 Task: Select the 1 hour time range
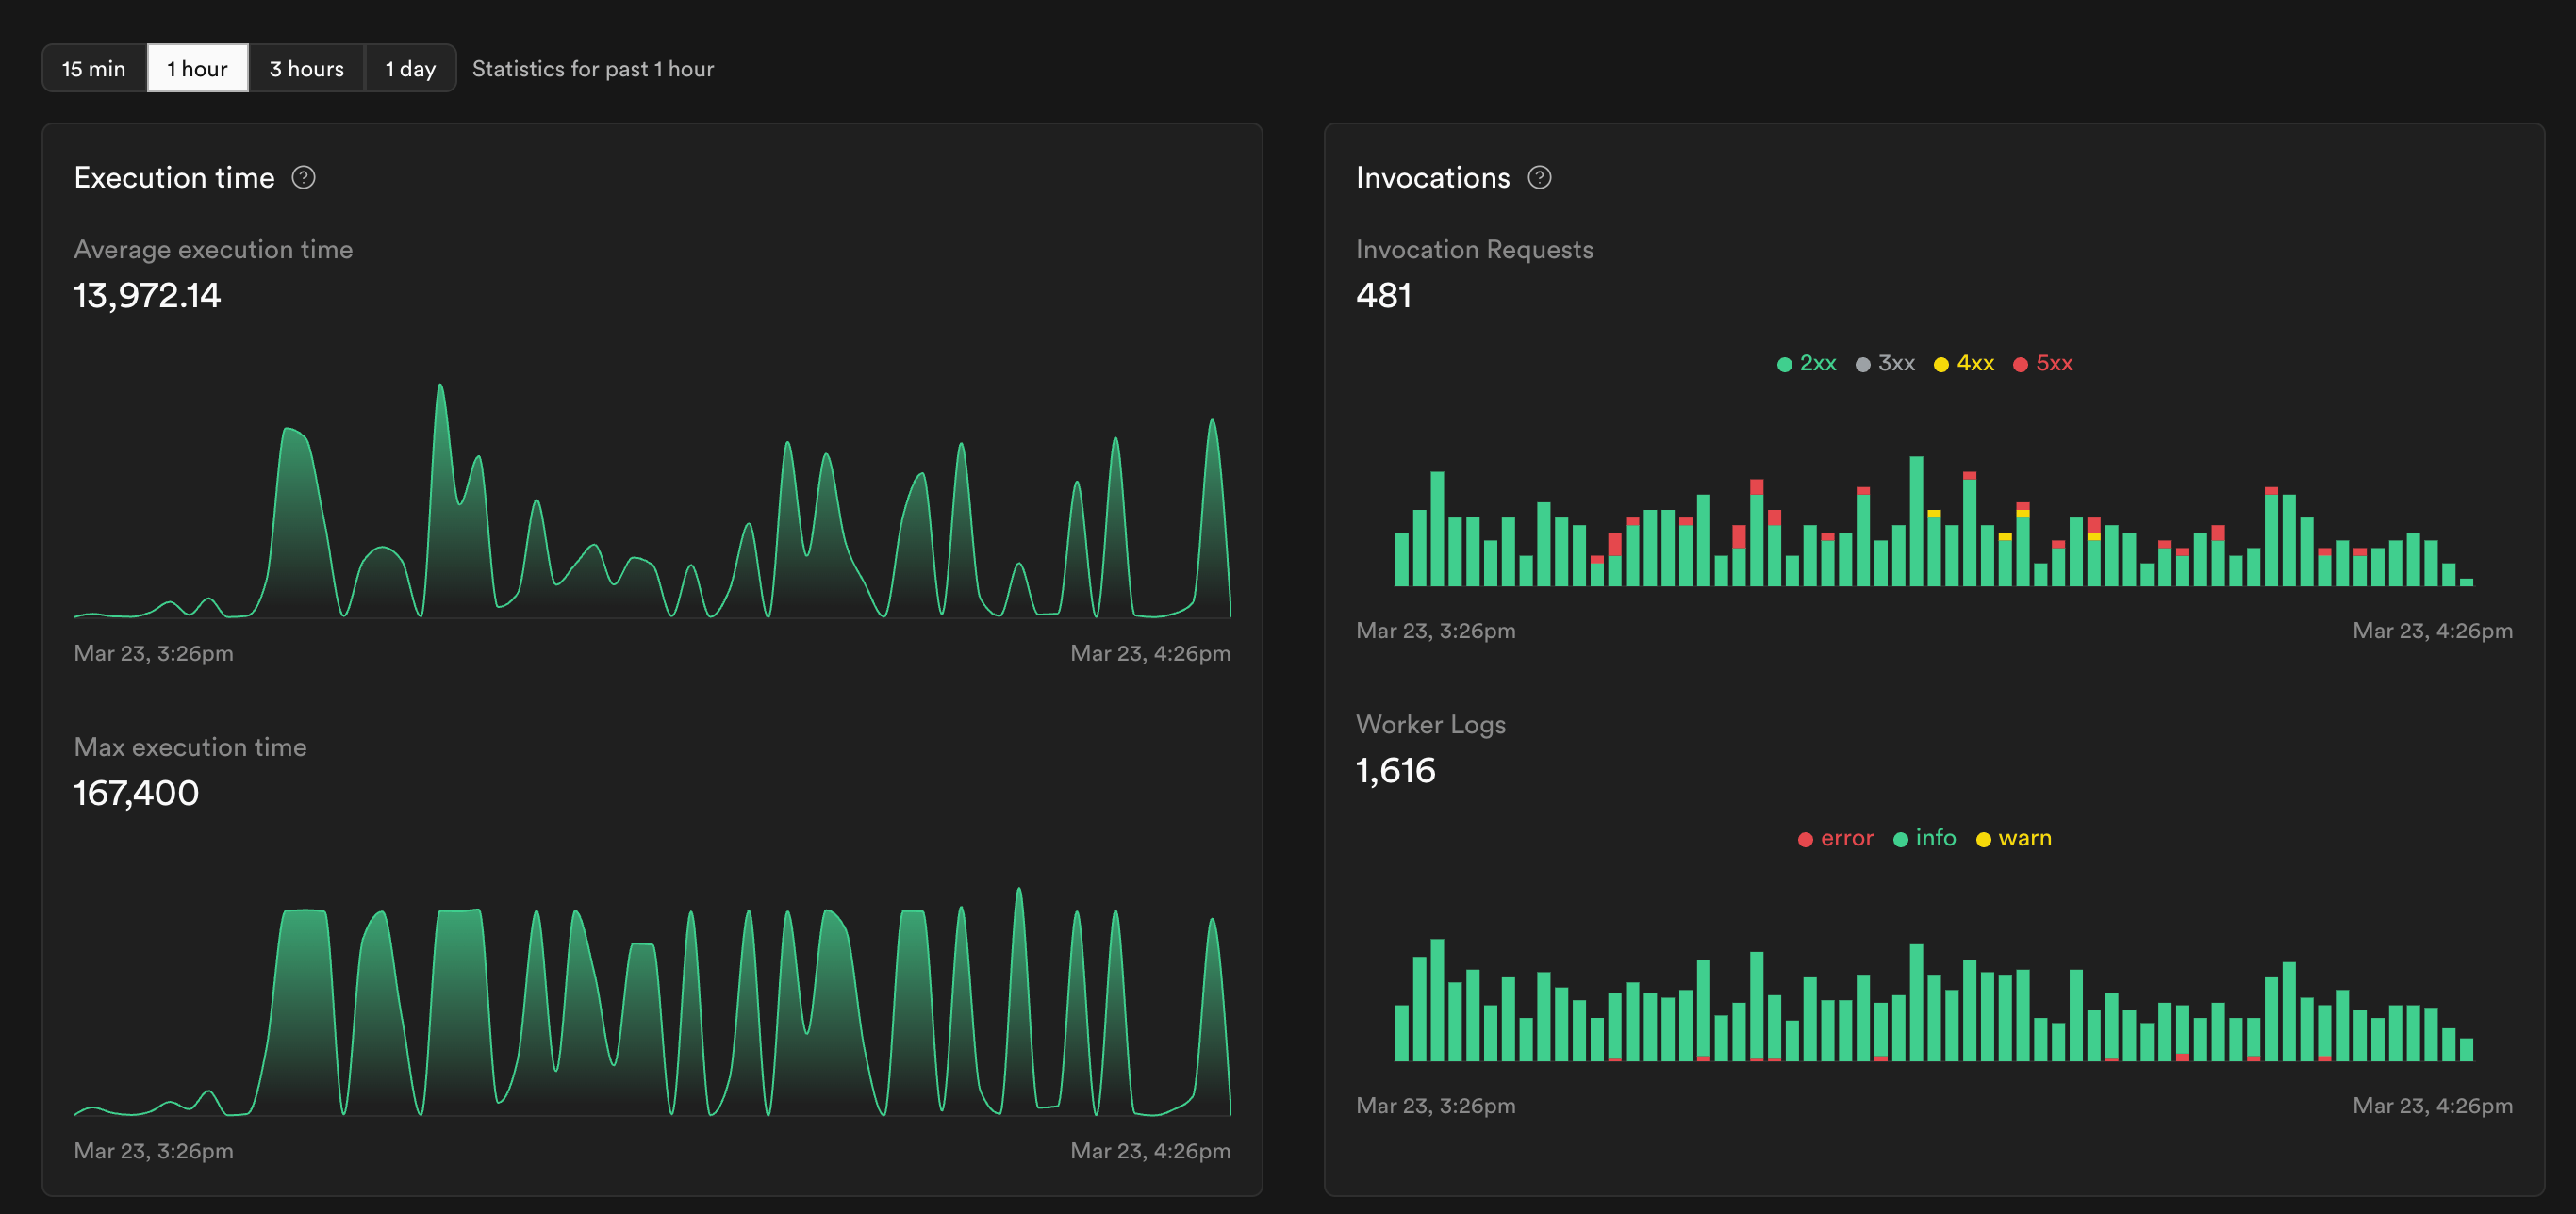tap(197, 69)
